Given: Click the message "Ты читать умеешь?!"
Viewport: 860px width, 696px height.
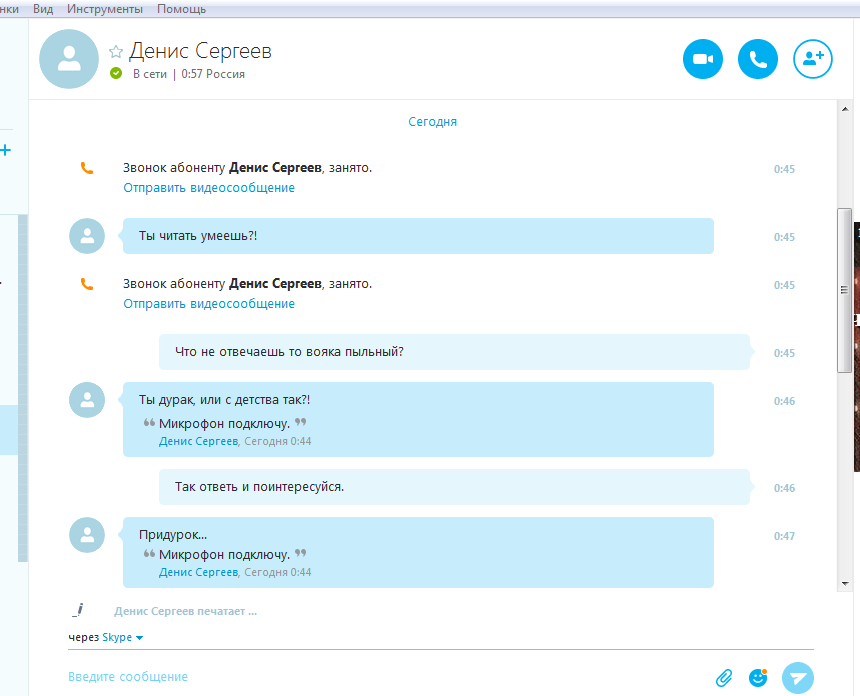Looking at the screenshot, I should click(418, 236).
